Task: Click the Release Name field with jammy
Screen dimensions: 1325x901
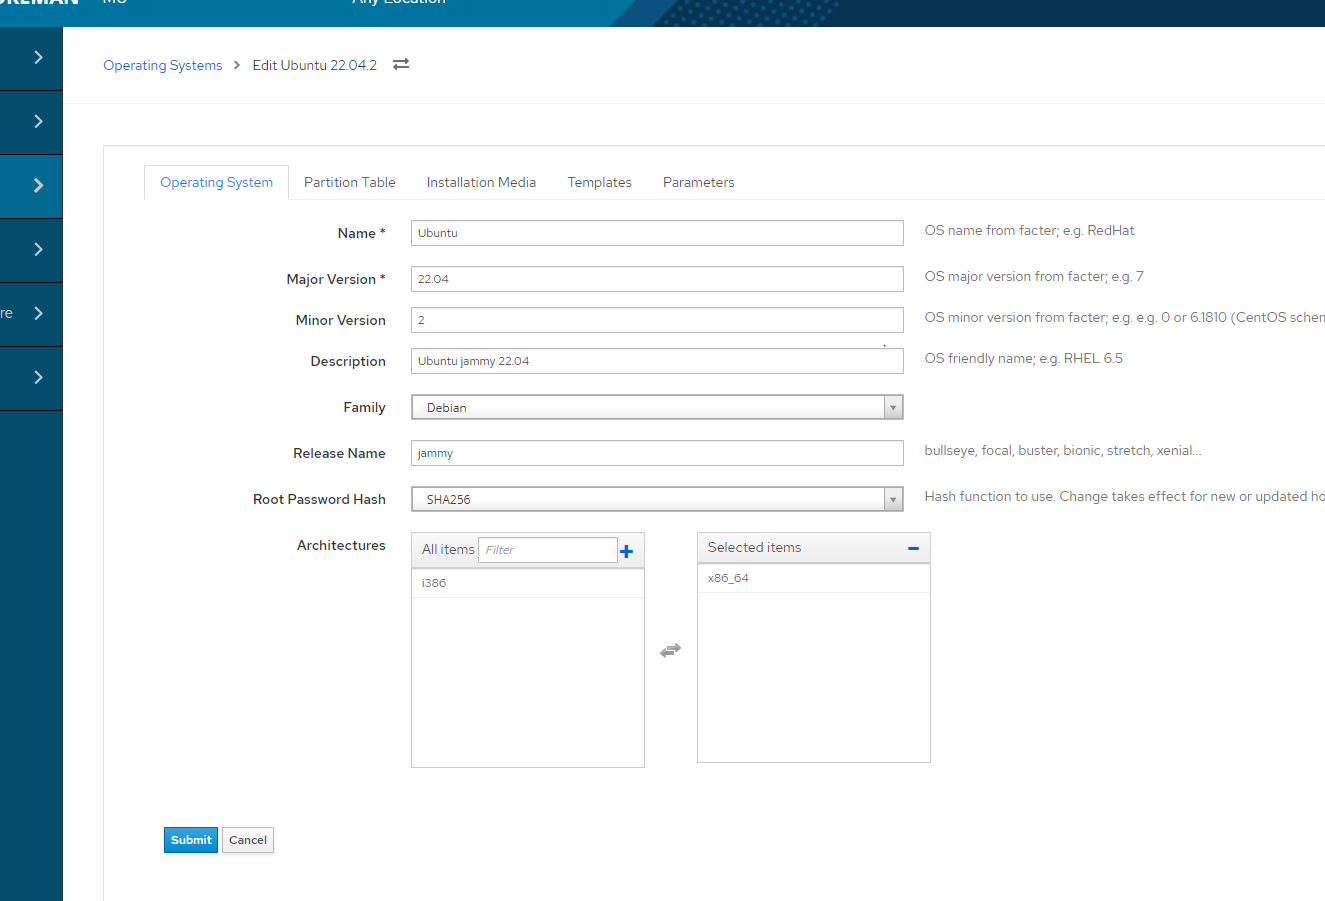Action: pyautogui.click(x=657, y=453)
